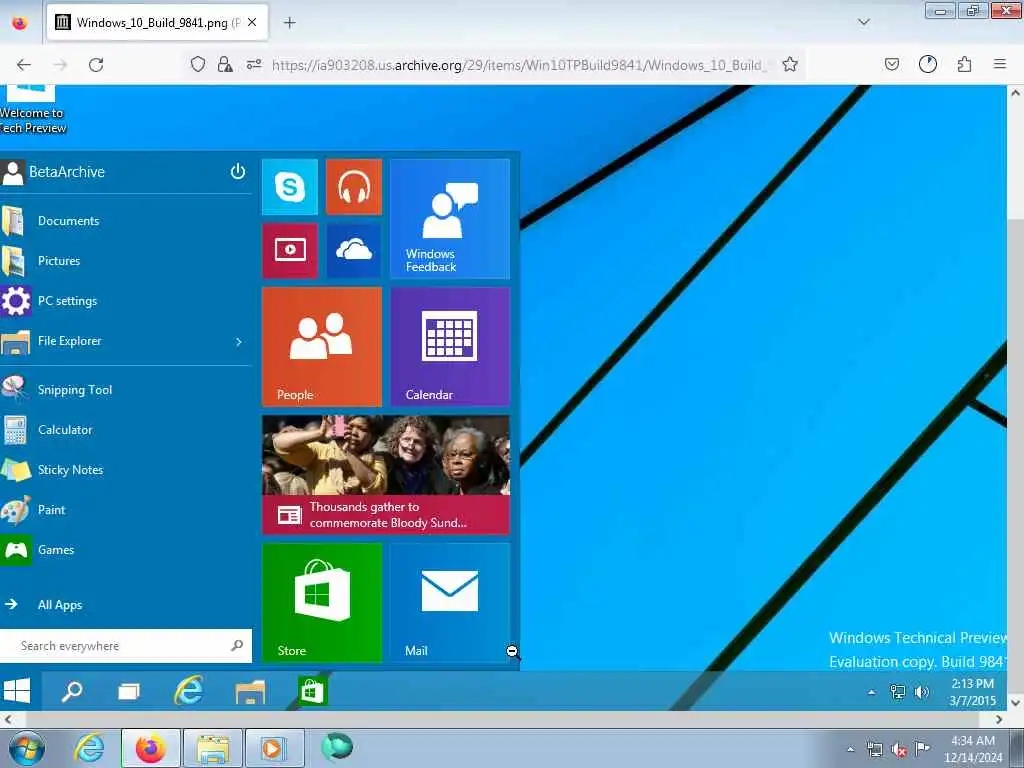
Task: Open Firefox hamburger application menu
Action: point(1000,64)
